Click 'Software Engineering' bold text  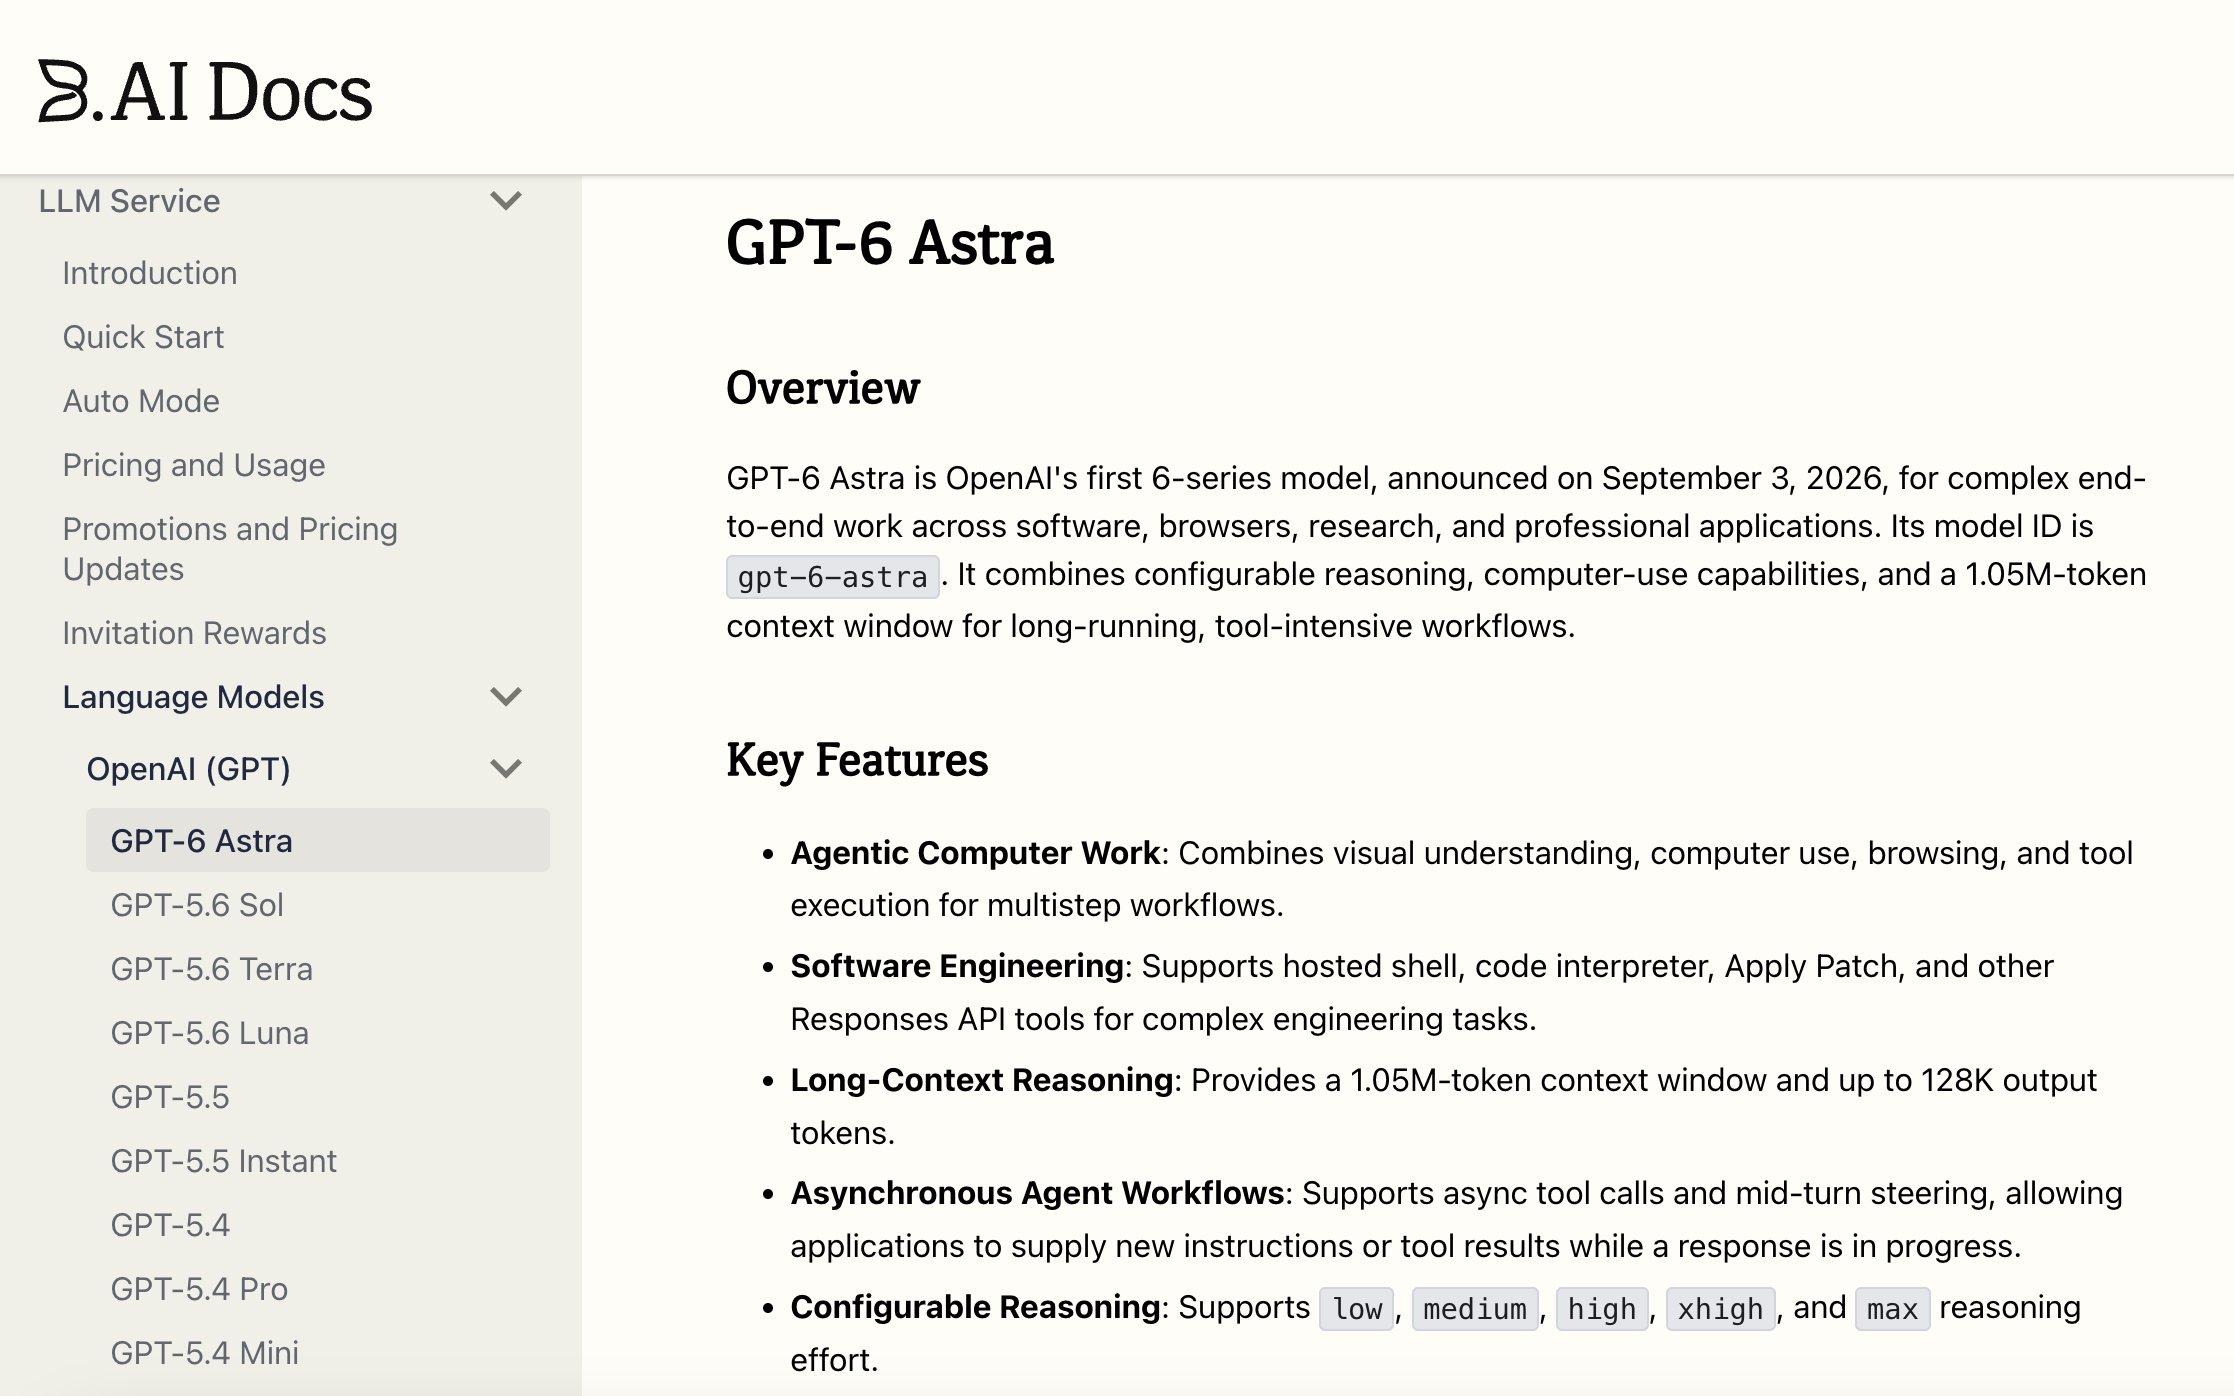pyautogui.click(x=957, y=966)
